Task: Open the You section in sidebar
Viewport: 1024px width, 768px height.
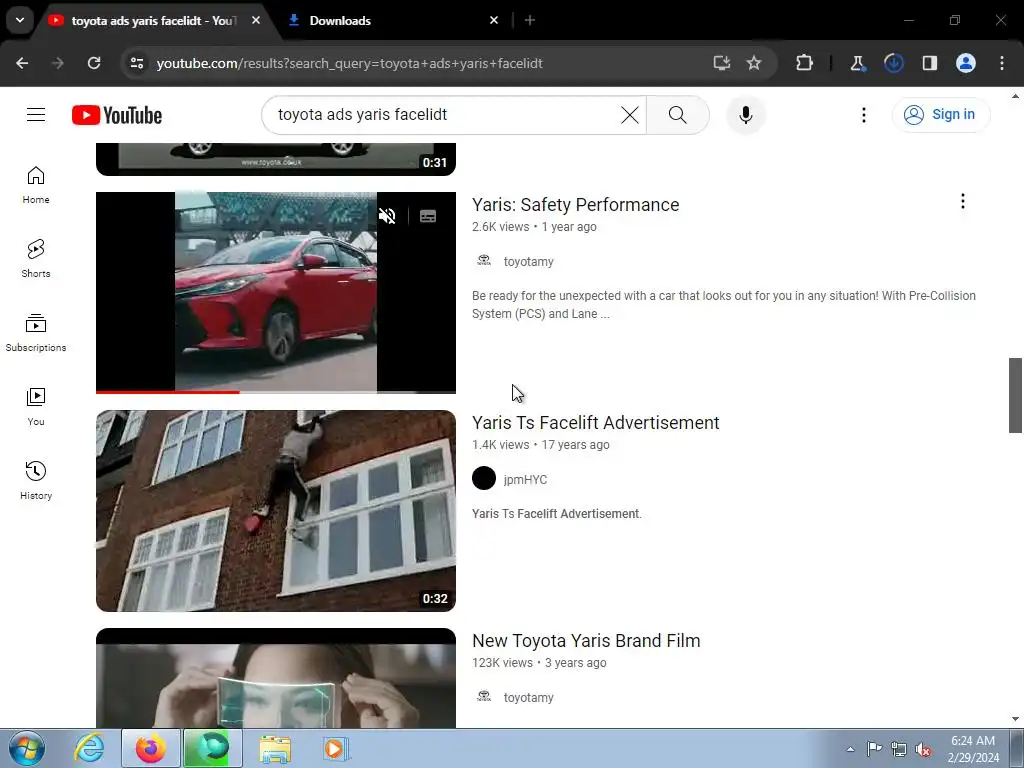Action: point(36,406)
